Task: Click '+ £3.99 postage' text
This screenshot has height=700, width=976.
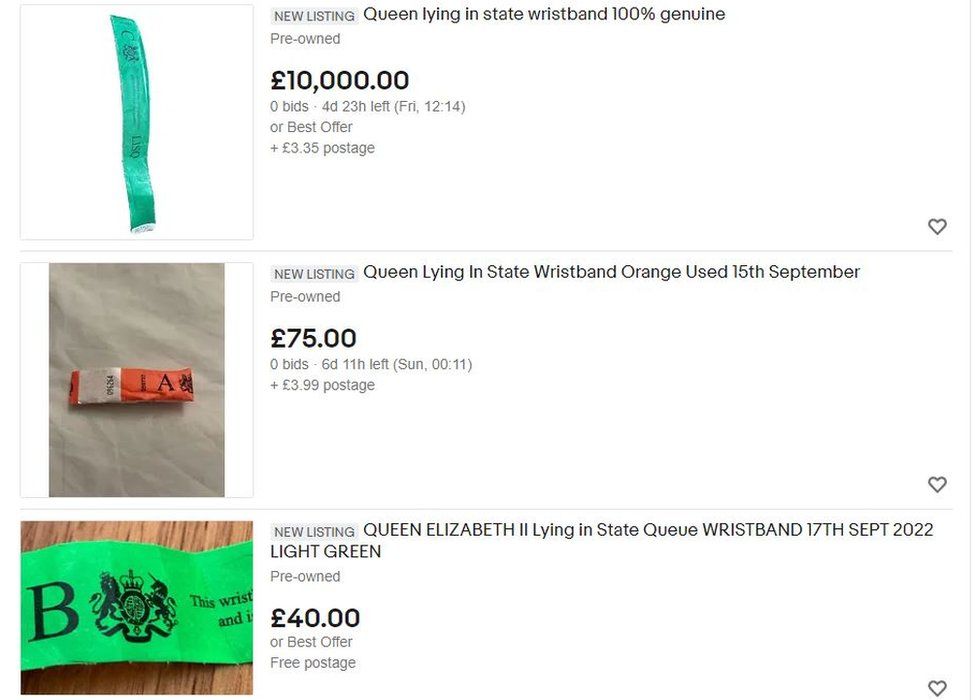Action: tap(322, 385)
